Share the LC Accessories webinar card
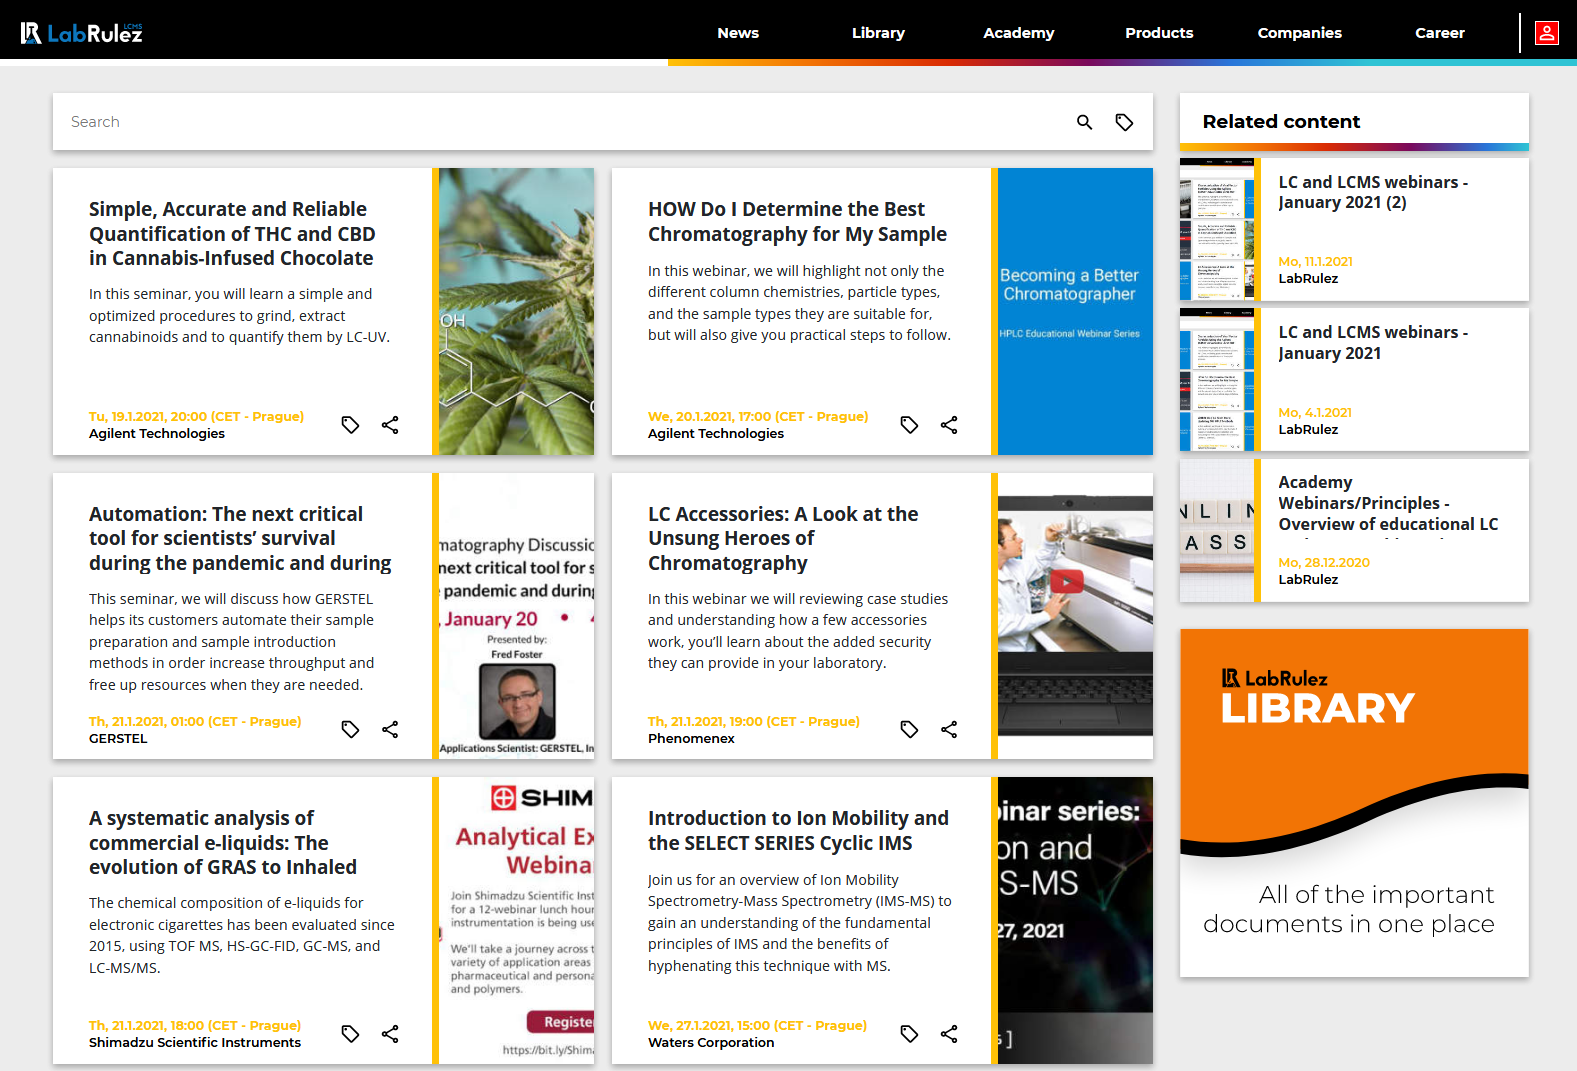The width and height of the screenshot is (1577, 1071). [949, 729]
